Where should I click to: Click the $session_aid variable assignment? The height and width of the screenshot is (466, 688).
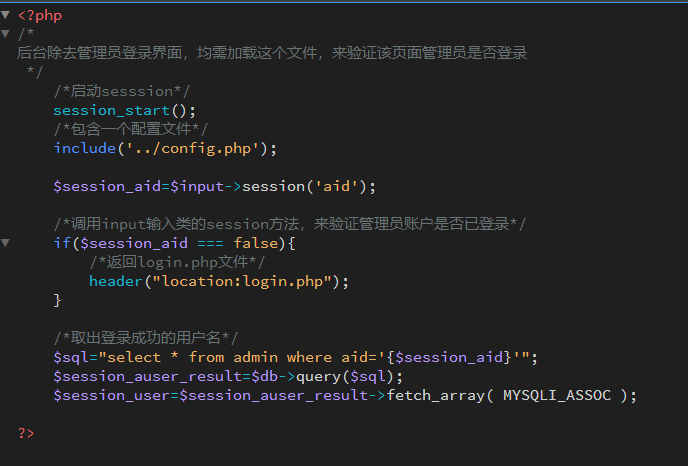click(107, 186)
